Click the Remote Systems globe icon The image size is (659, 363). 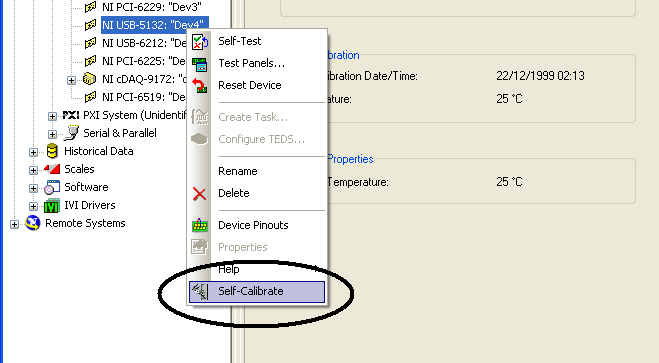[32, 223]
